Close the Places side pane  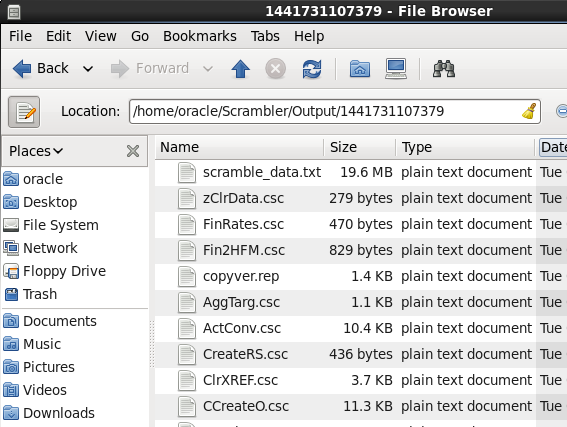[x=133, y=151]
